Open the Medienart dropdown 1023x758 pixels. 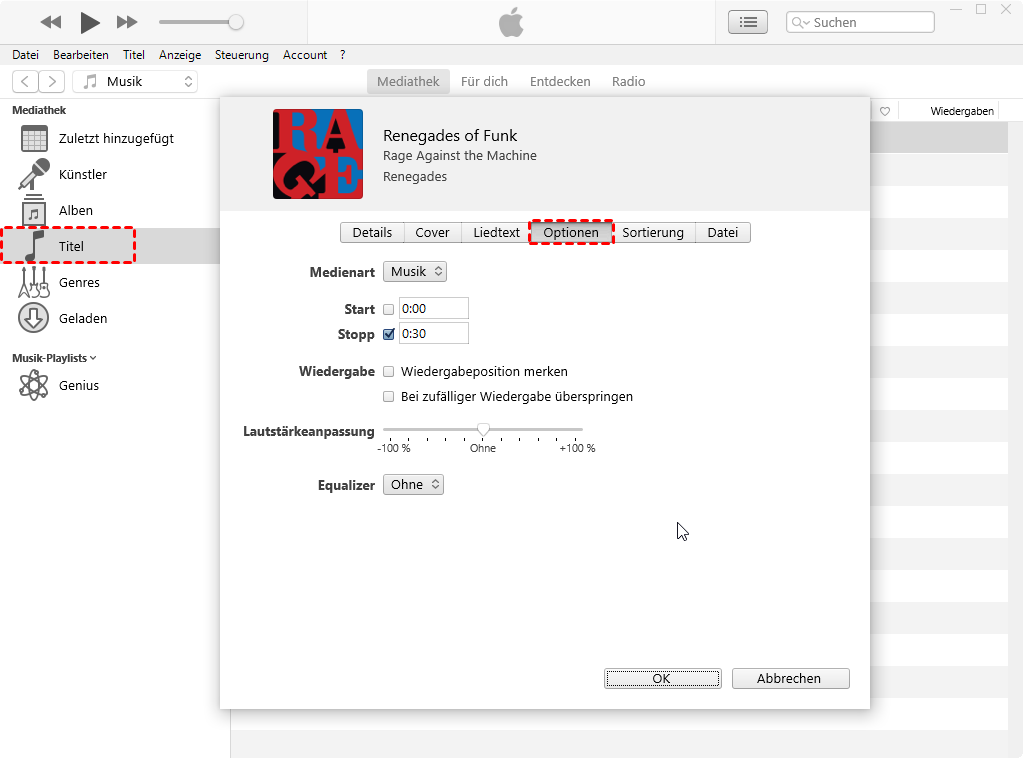pos(415,272)
